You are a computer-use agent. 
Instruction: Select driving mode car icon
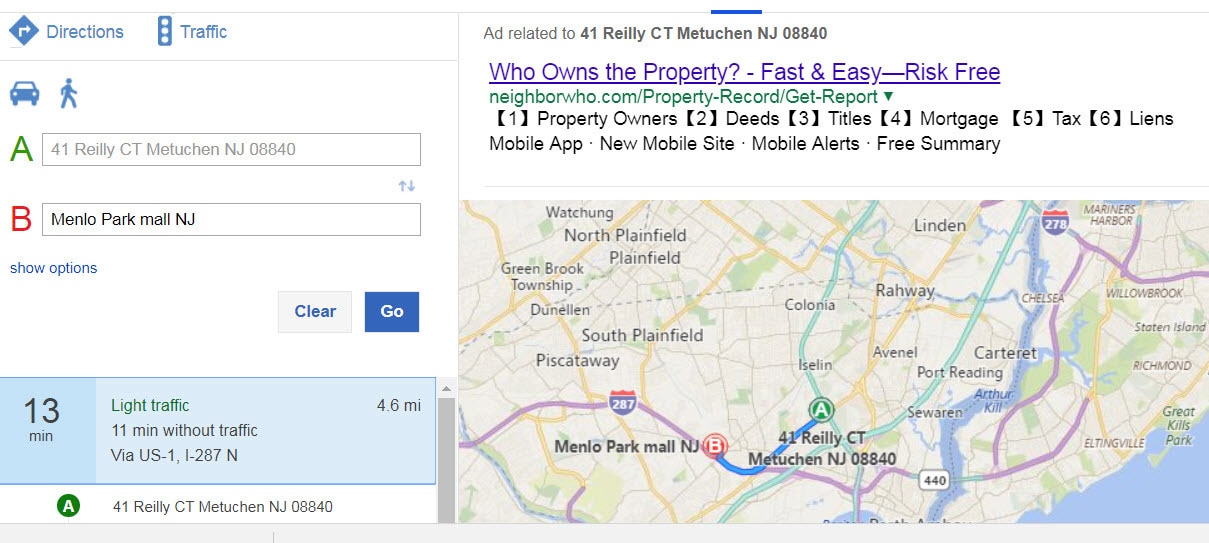coord(25,93)
